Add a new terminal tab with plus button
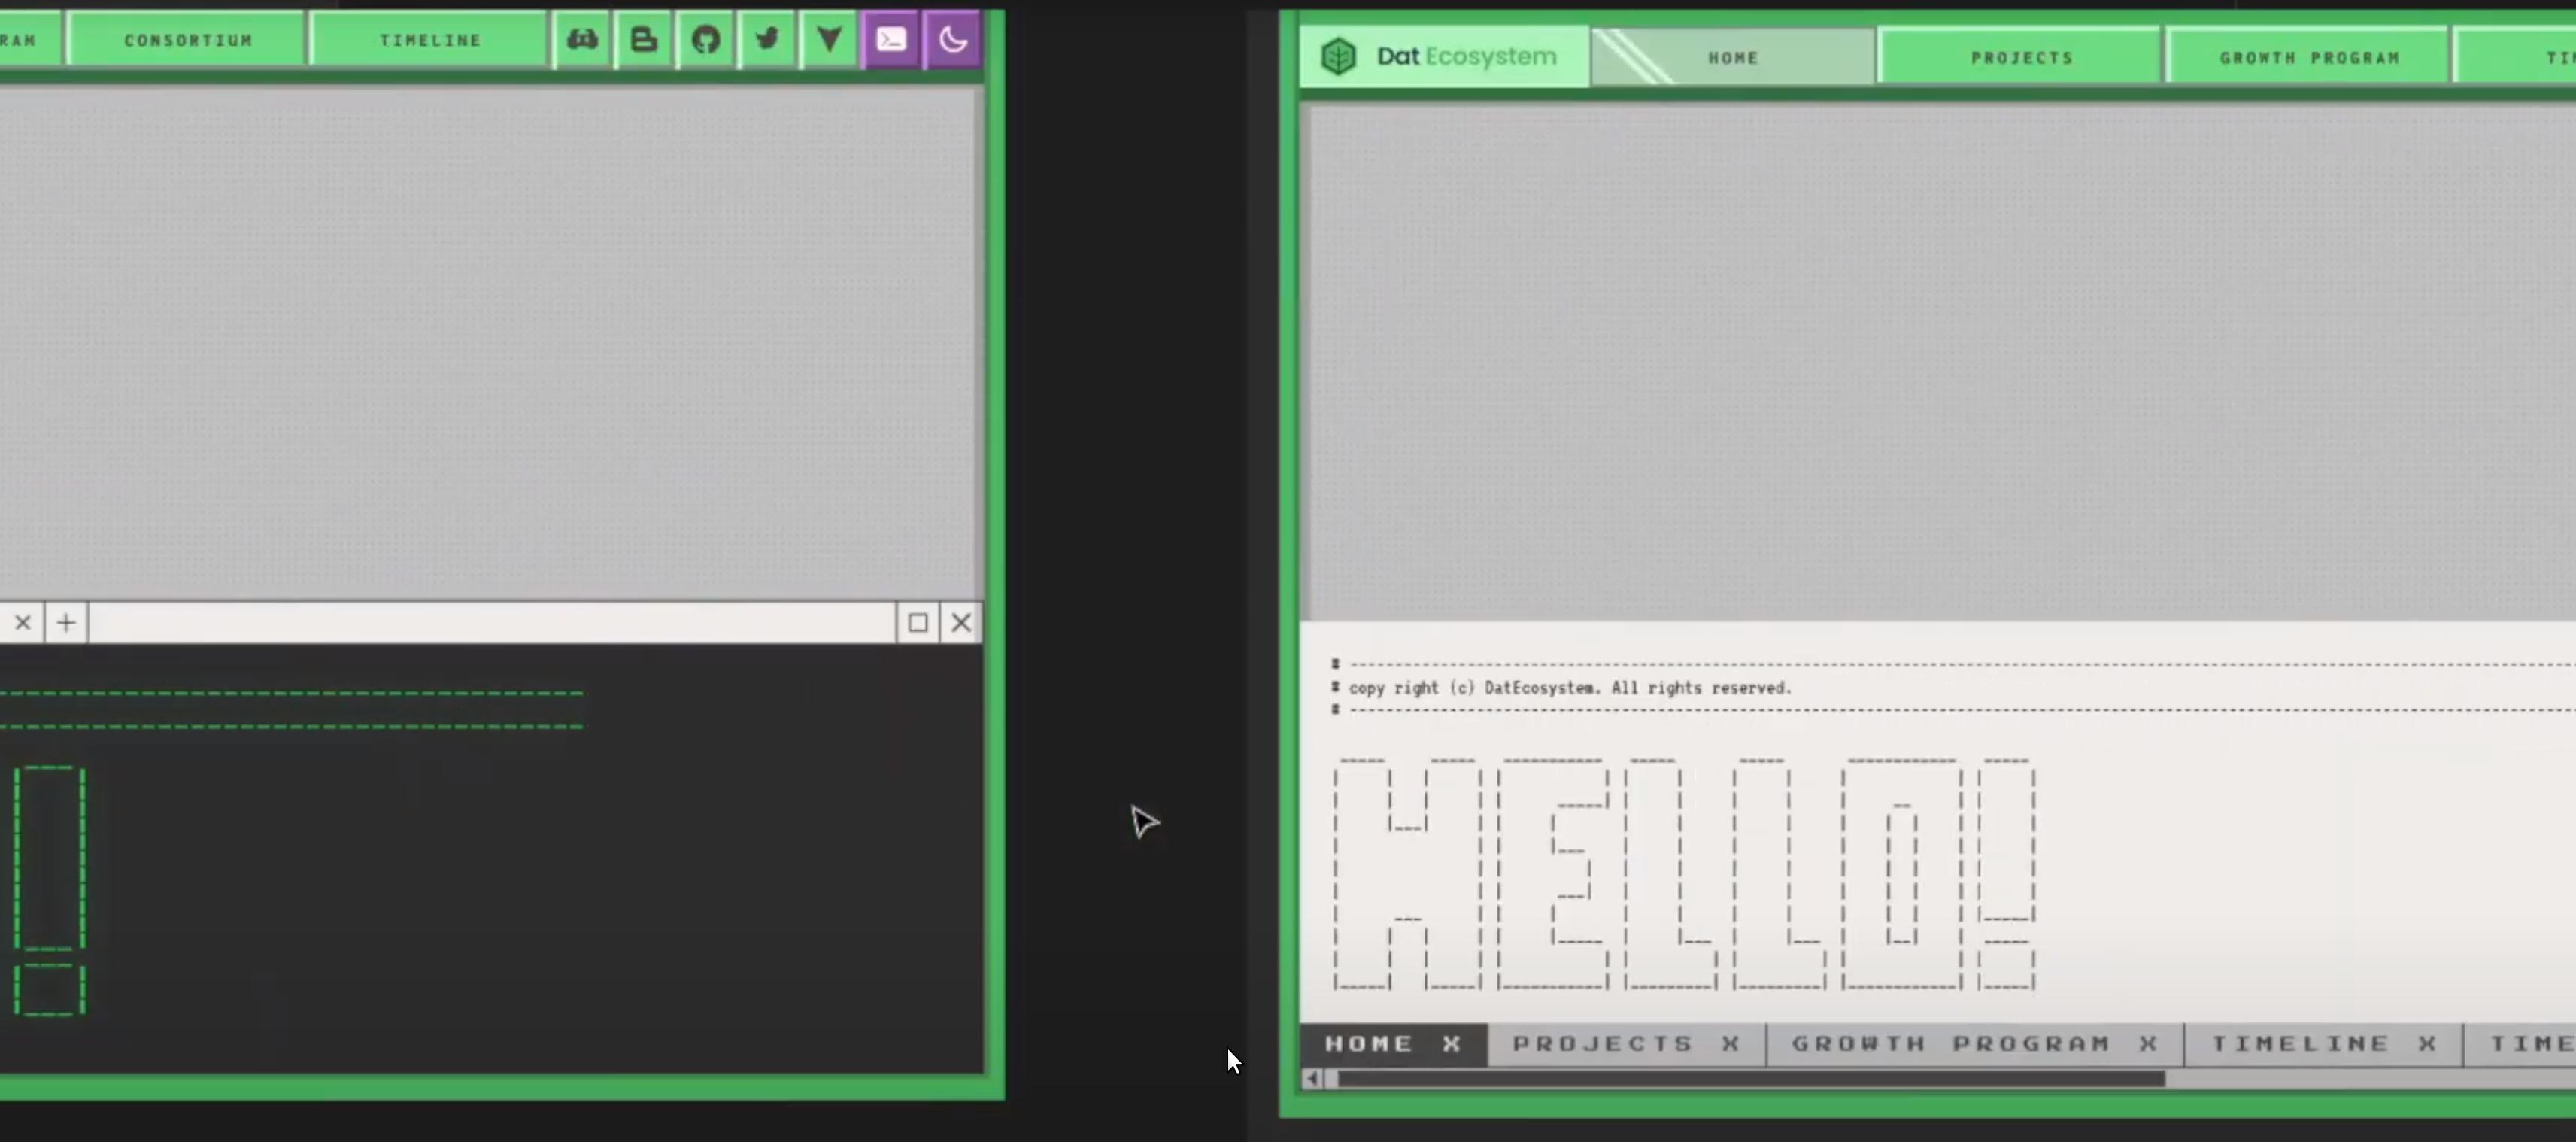The height and width of the screenshot is (1142, 2576). pyautogui.click(x=66, y=623)
